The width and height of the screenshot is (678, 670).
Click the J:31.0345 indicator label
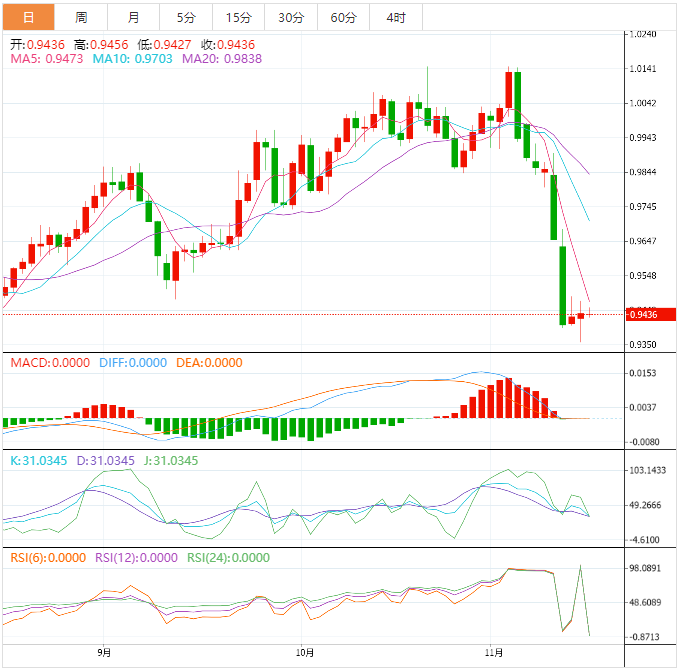click(171, 461)
